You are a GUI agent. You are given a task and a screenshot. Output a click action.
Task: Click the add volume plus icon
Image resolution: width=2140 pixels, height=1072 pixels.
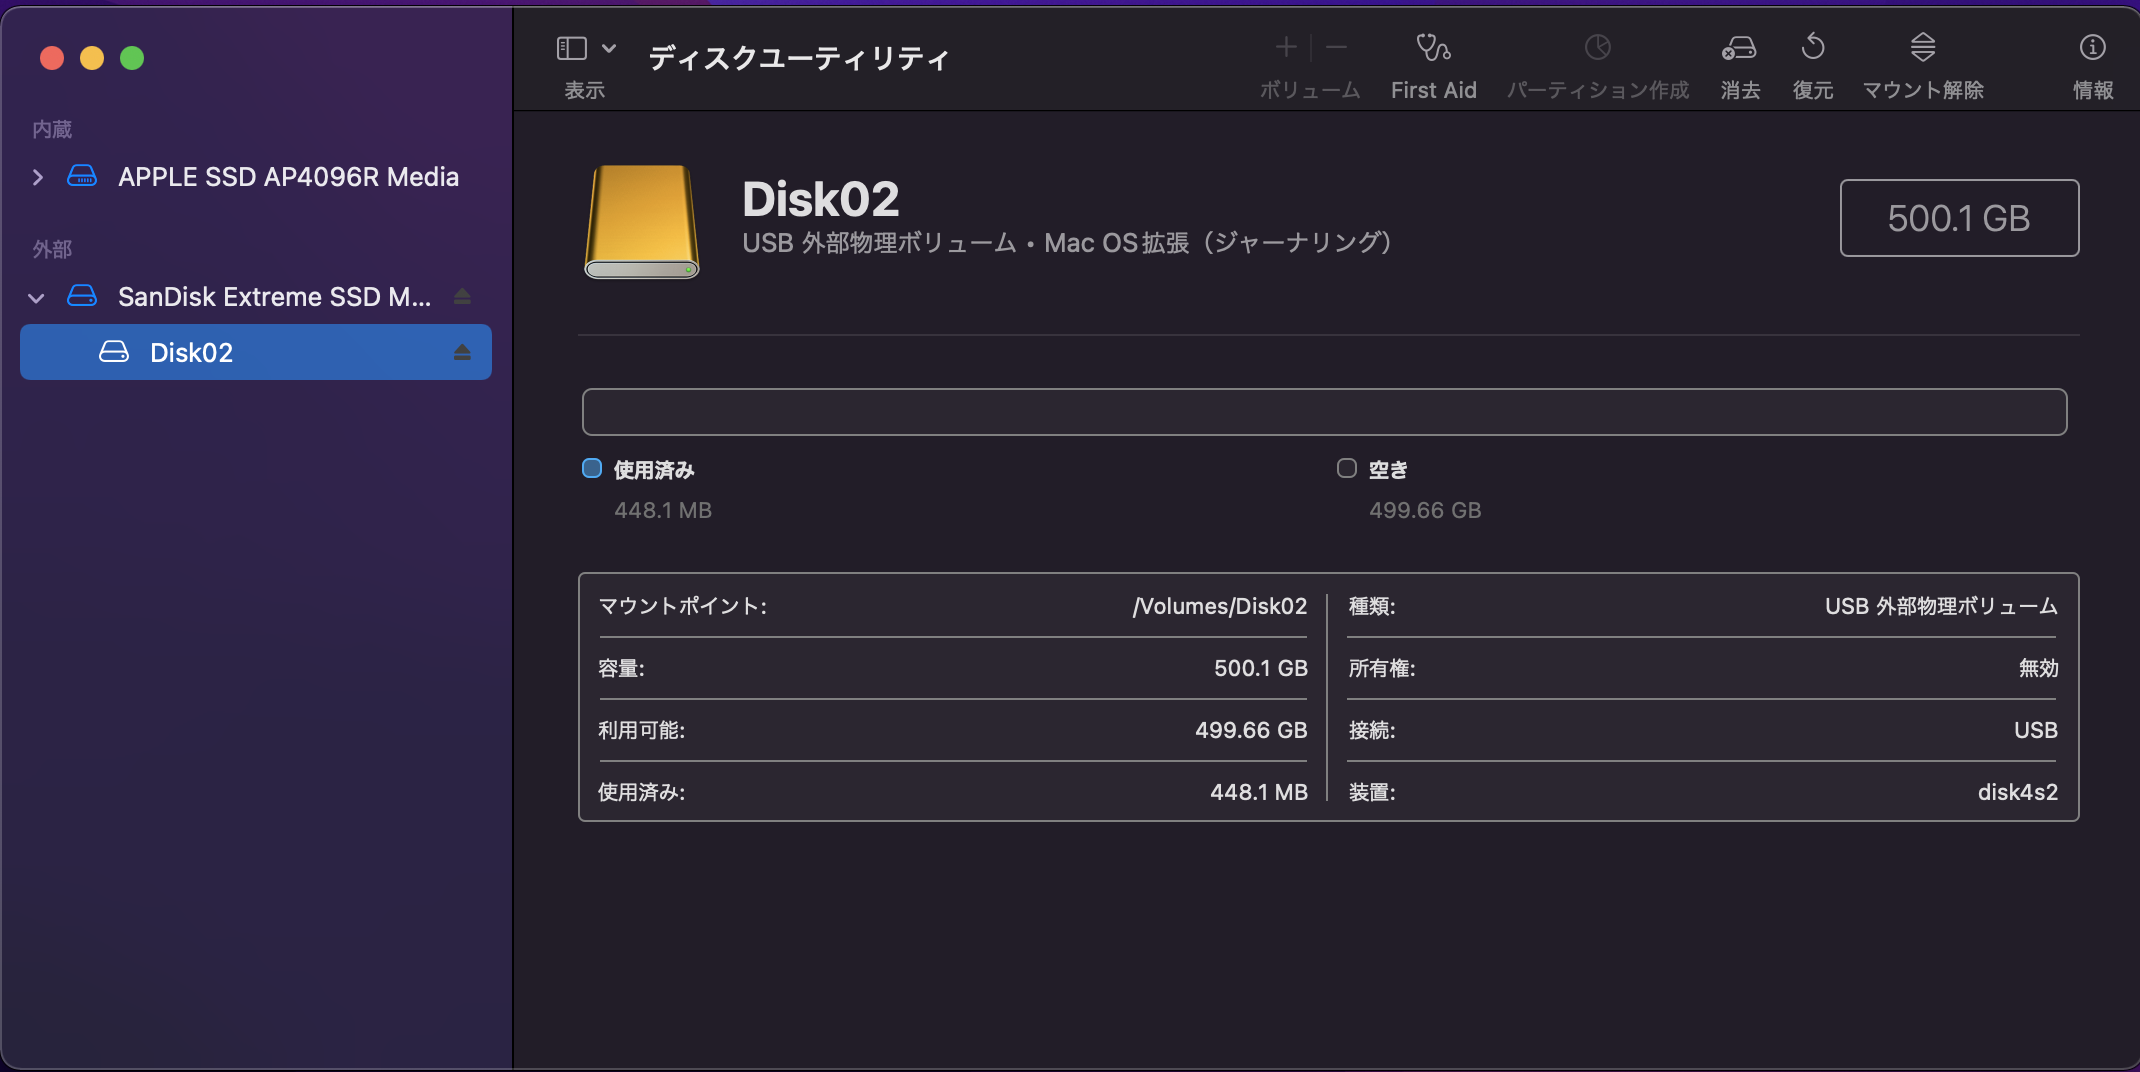pos(1286,48)
